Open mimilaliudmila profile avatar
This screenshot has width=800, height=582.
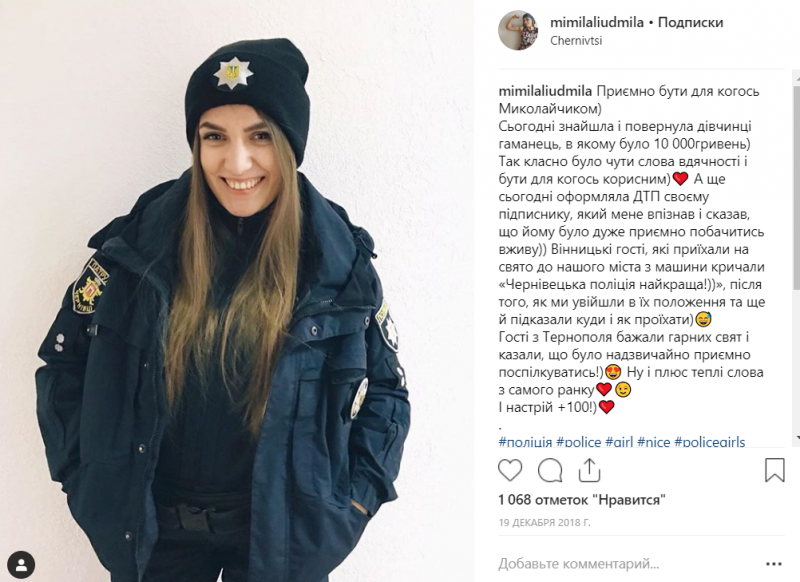518,30
